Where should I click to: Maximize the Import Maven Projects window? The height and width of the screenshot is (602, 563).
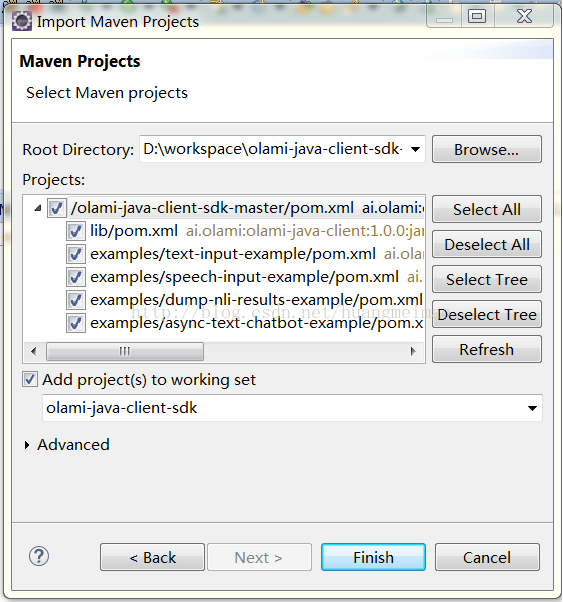pos(477,17)
